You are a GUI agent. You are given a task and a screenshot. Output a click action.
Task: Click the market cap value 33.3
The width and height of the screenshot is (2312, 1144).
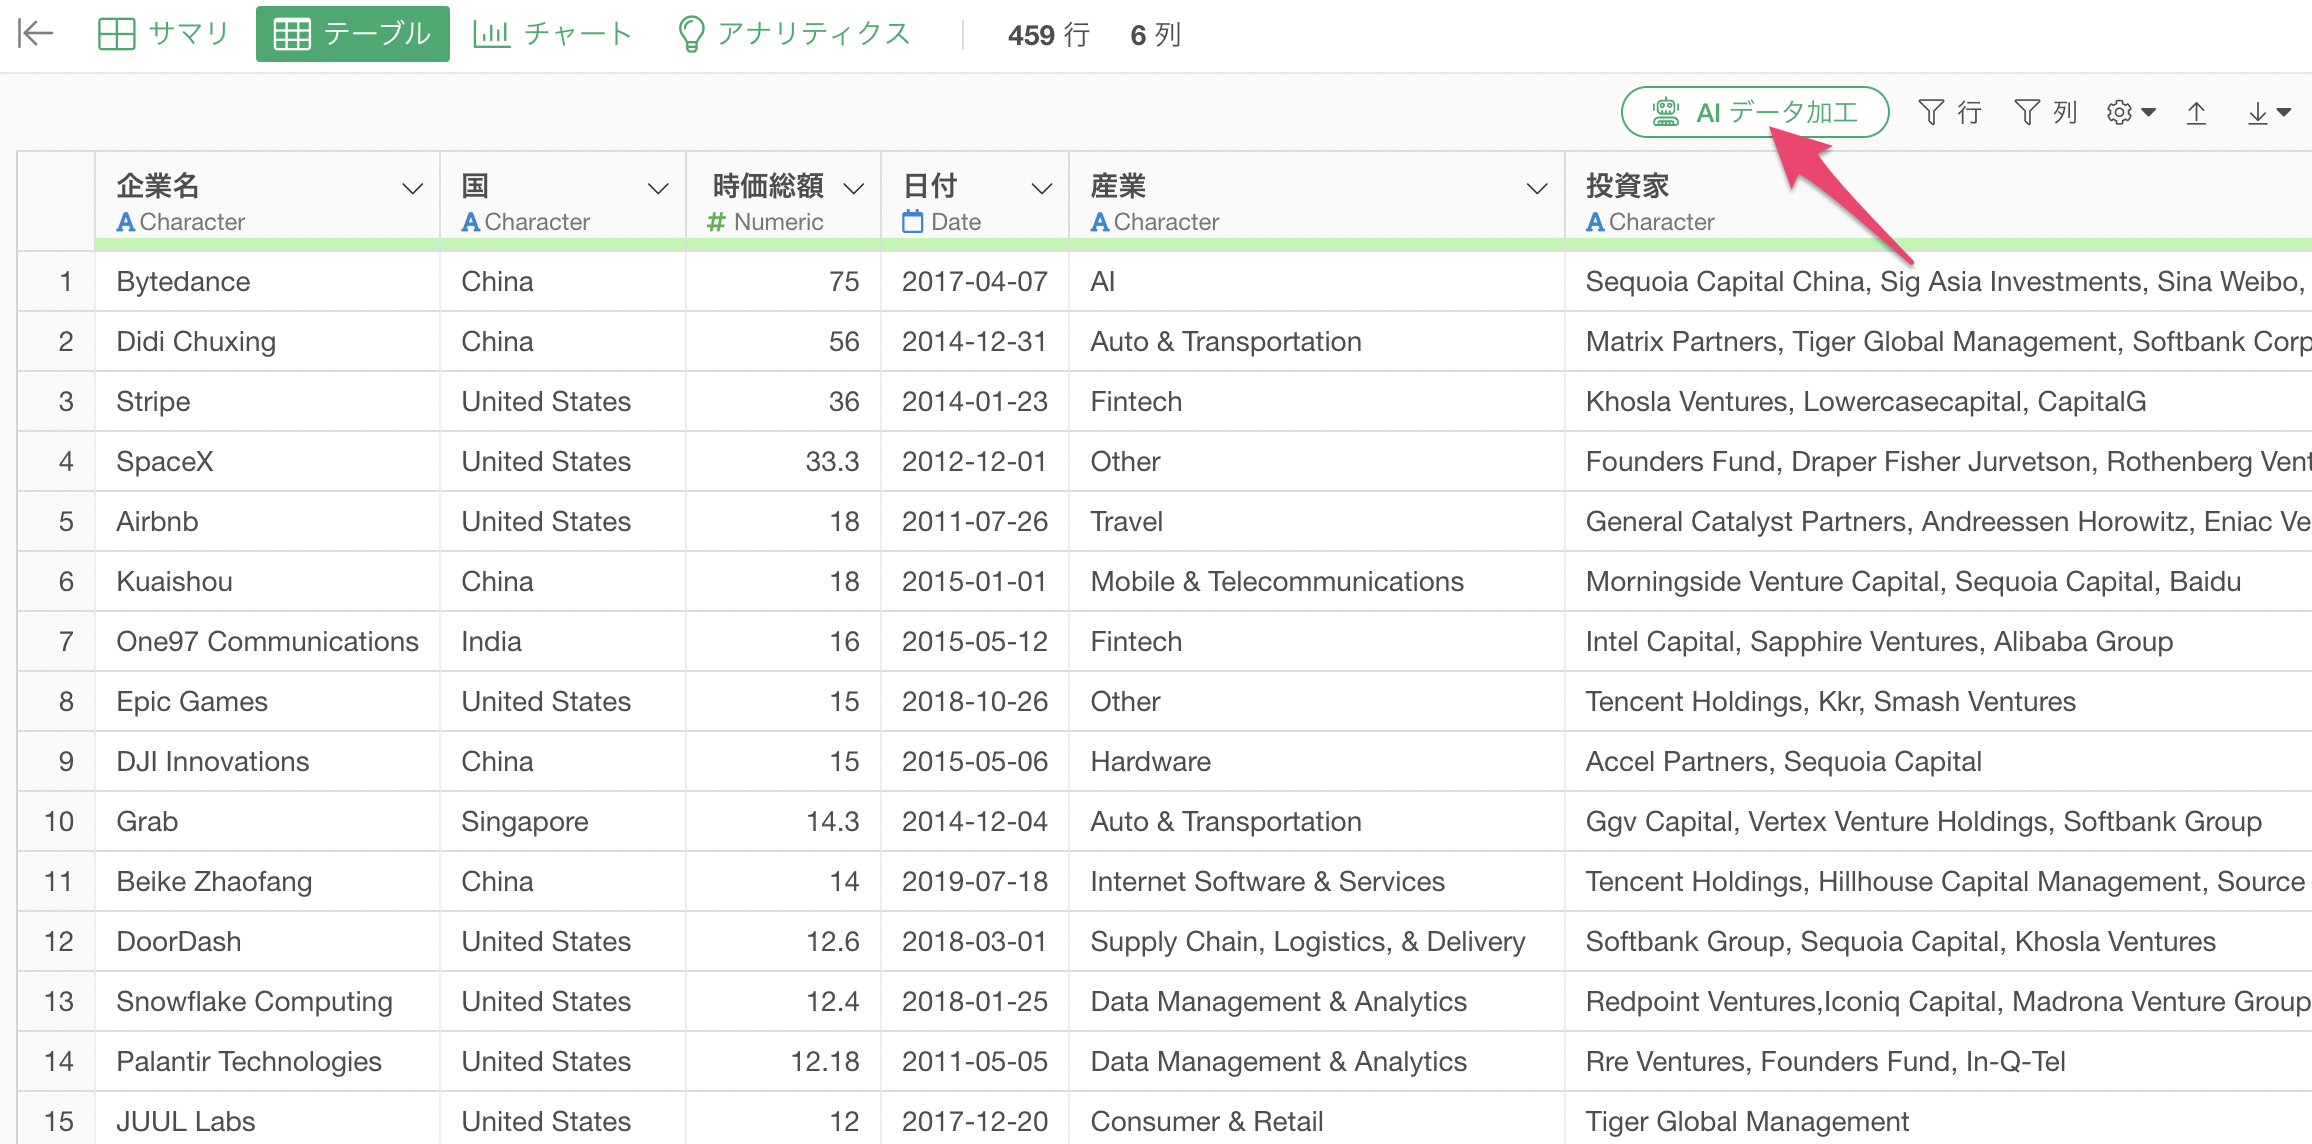(x=832, y=462)
